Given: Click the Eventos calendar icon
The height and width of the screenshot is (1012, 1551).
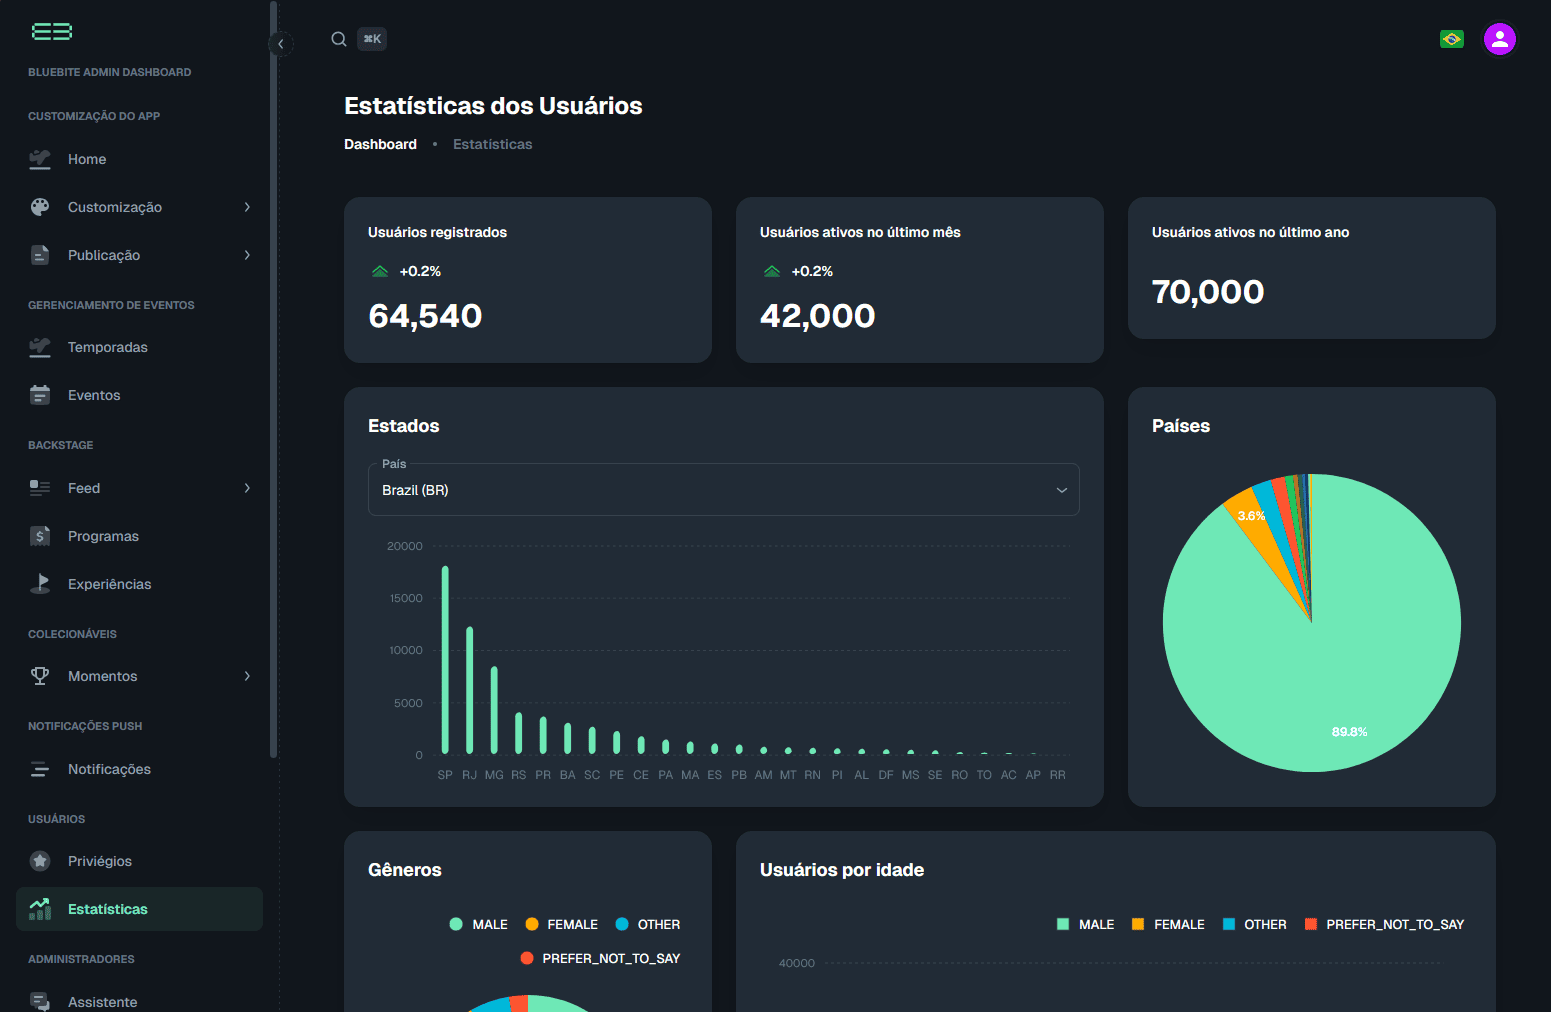Looking at the screenshot, I should click(39, 395).
